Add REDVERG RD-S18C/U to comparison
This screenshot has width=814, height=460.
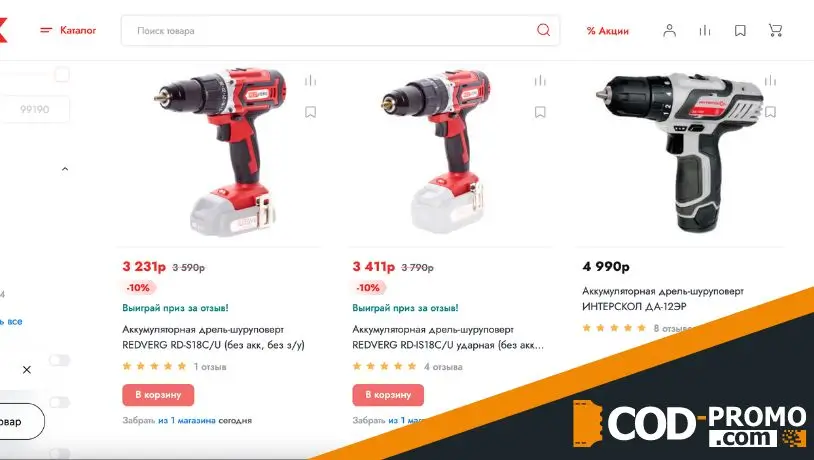tap(310, 80)
